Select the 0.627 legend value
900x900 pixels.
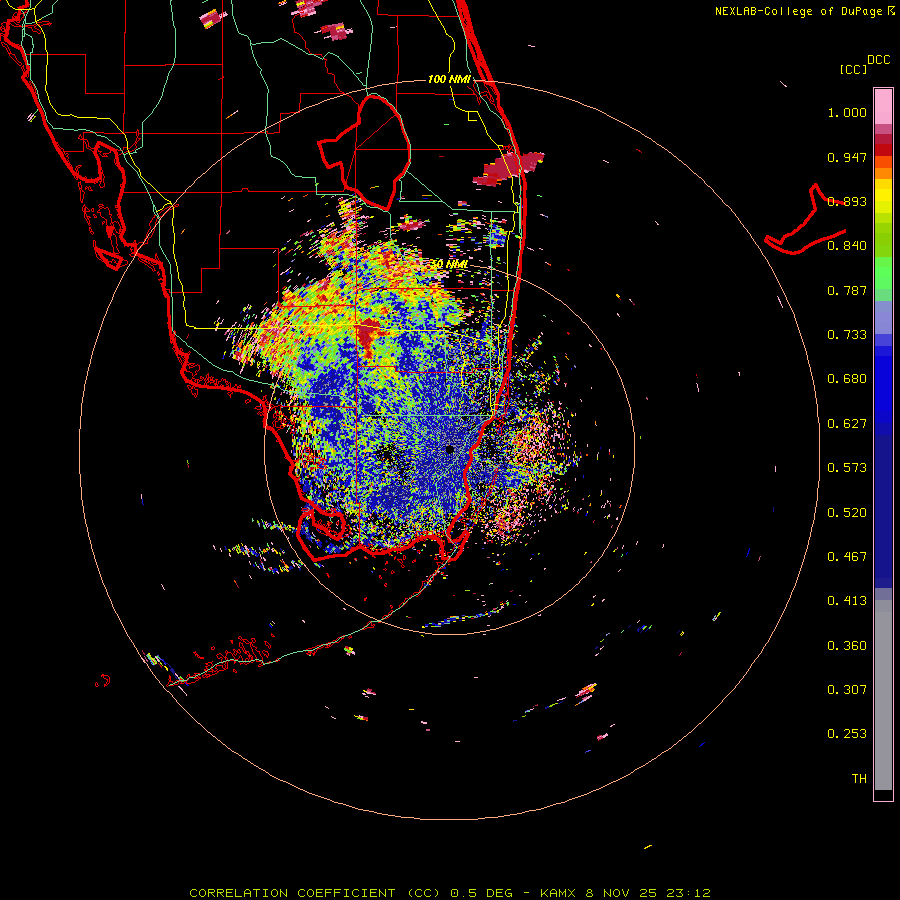coord(847,424)
